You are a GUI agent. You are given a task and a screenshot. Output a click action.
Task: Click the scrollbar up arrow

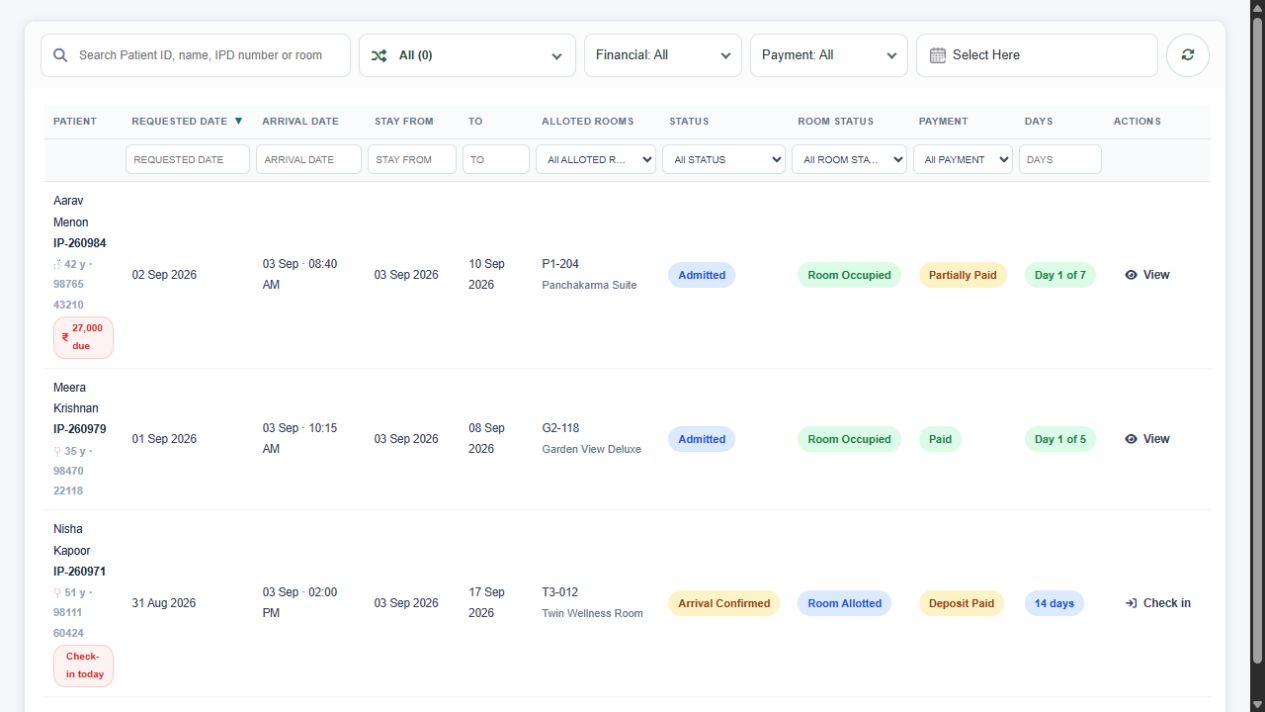[x=1257, y=7]
